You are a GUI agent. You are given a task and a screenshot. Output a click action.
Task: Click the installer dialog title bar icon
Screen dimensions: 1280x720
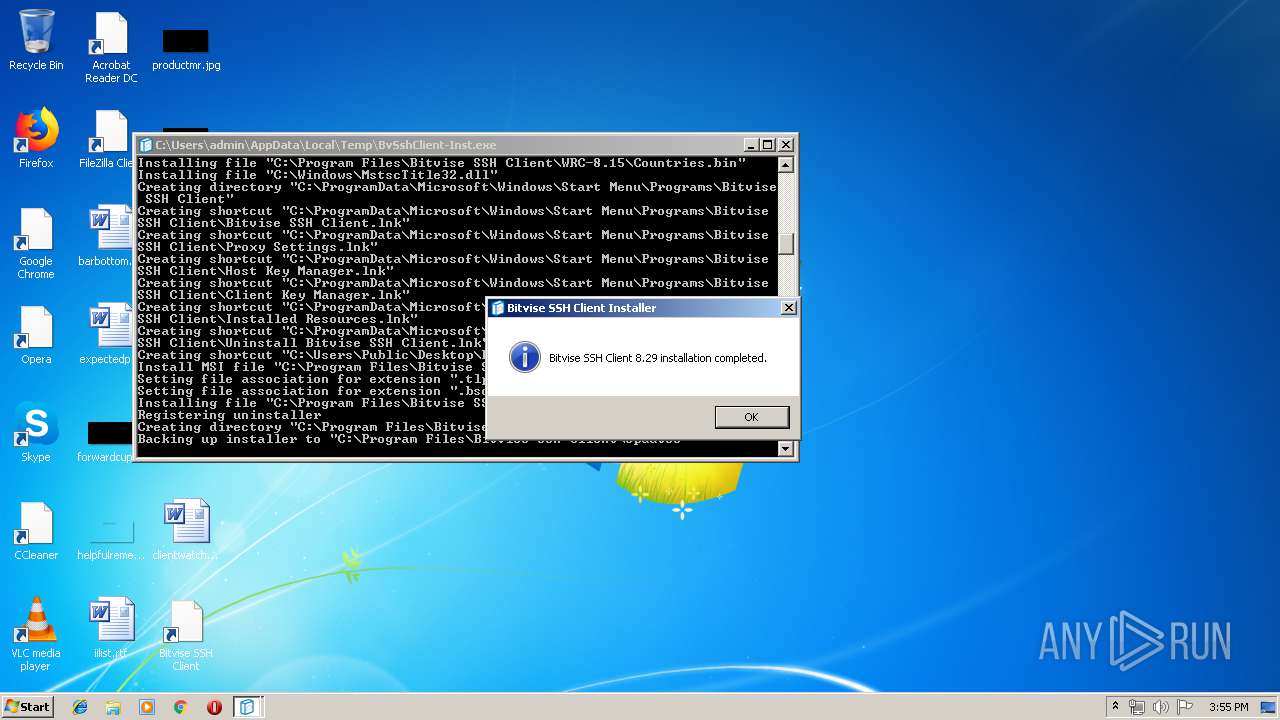coord(497,308)
